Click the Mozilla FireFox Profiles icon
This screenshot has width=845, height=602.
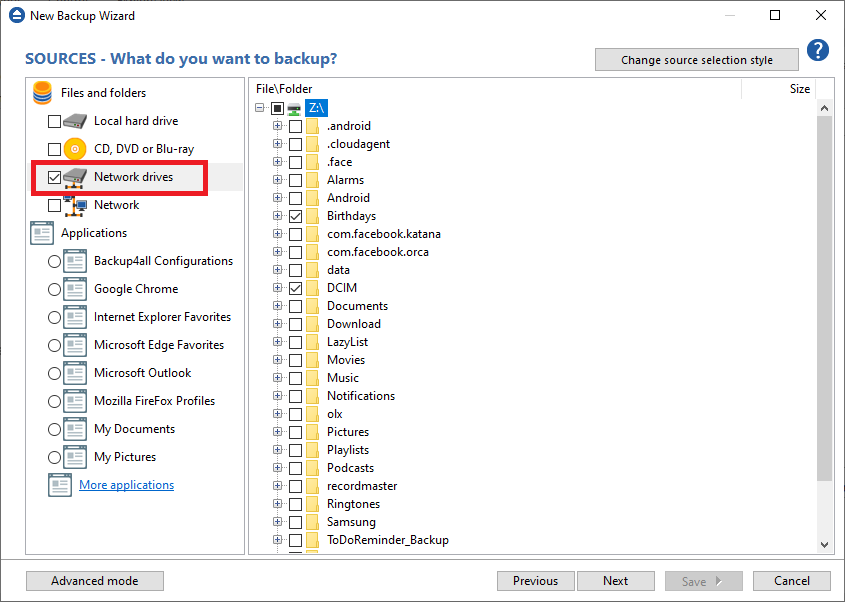click(75, 401)
